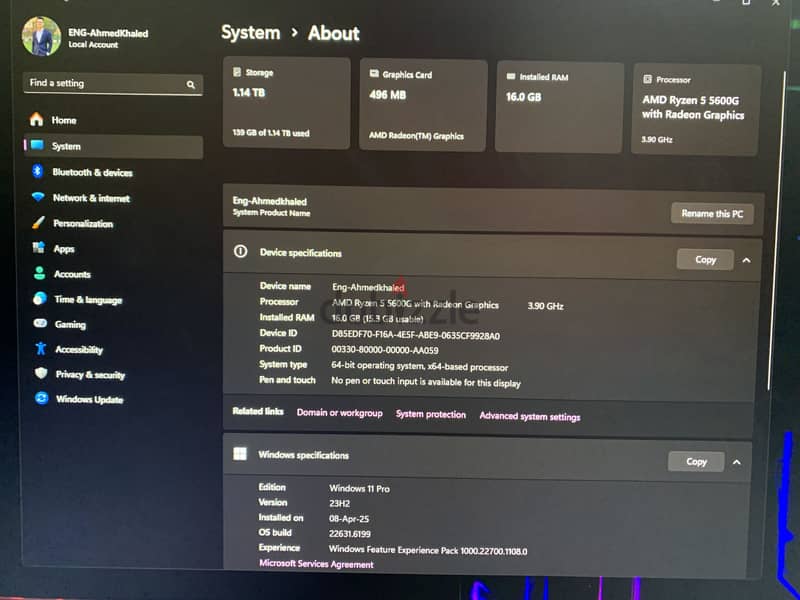
Task: Click the settings page scrollbar
Action: (x=777, y=231)
